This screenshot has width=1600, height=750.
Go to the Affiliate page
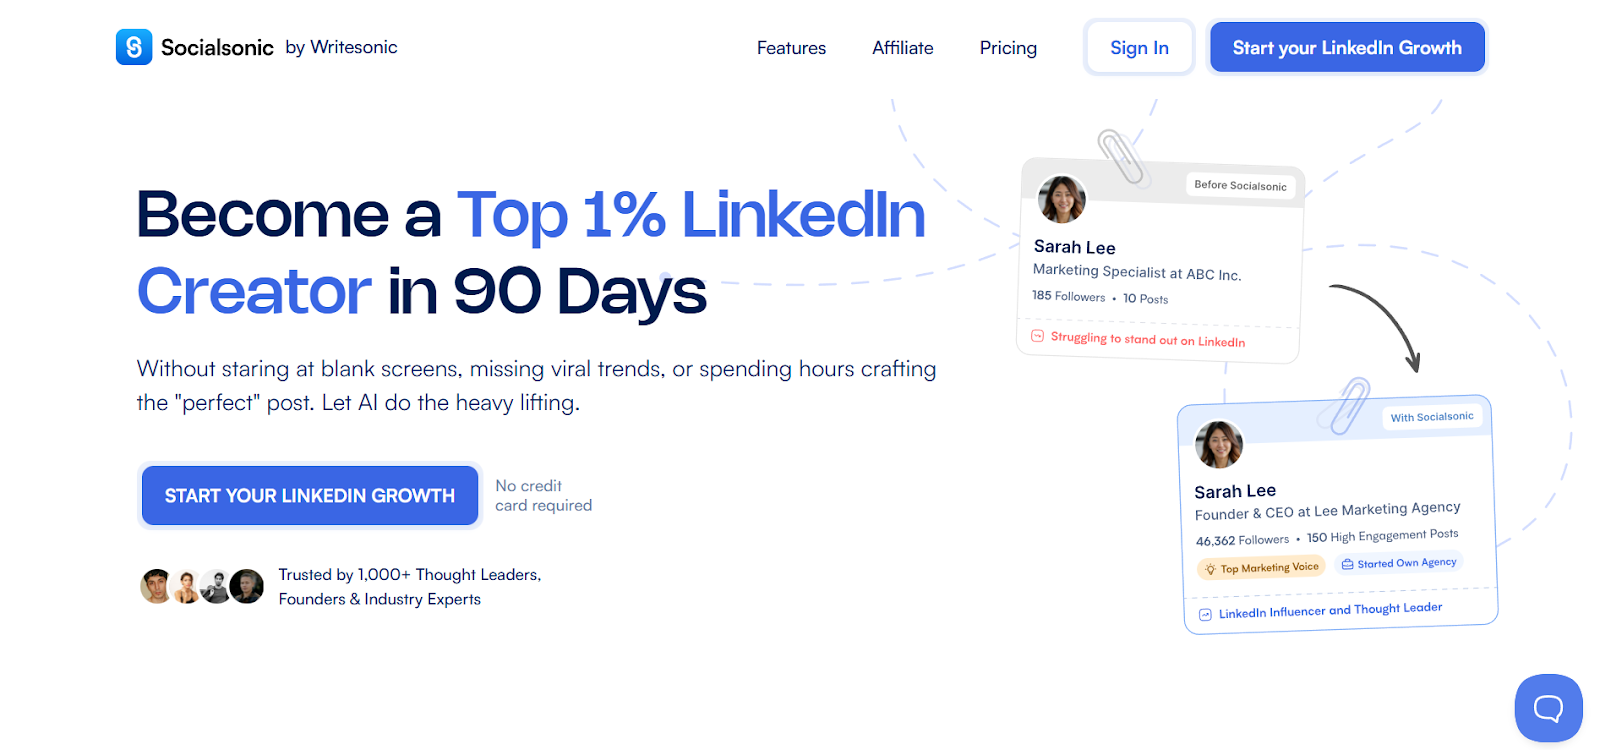point(902,48)
